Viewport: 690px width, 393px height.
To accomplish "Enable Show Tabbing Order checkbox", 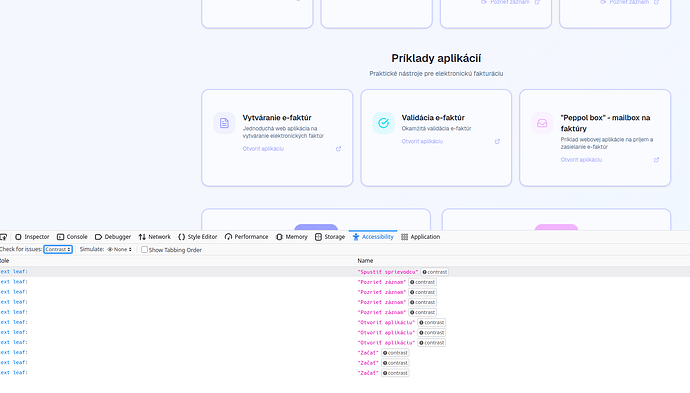I will [x=144, y=250].
